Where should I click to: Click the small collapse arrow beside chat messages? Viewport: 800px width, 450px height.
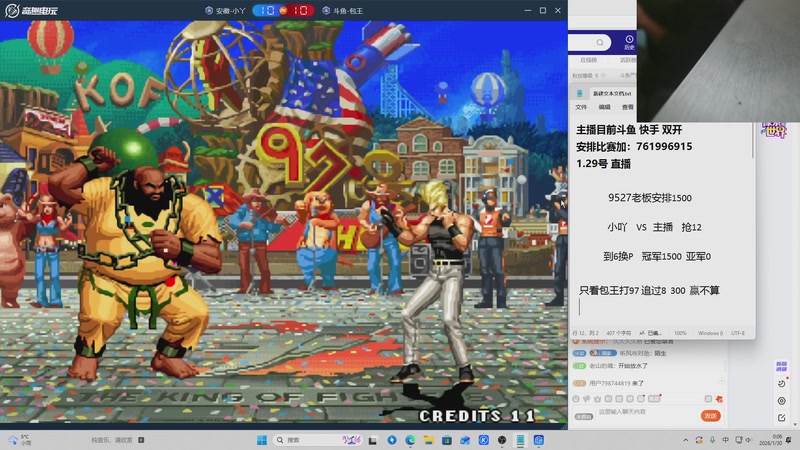click(721, 380)
